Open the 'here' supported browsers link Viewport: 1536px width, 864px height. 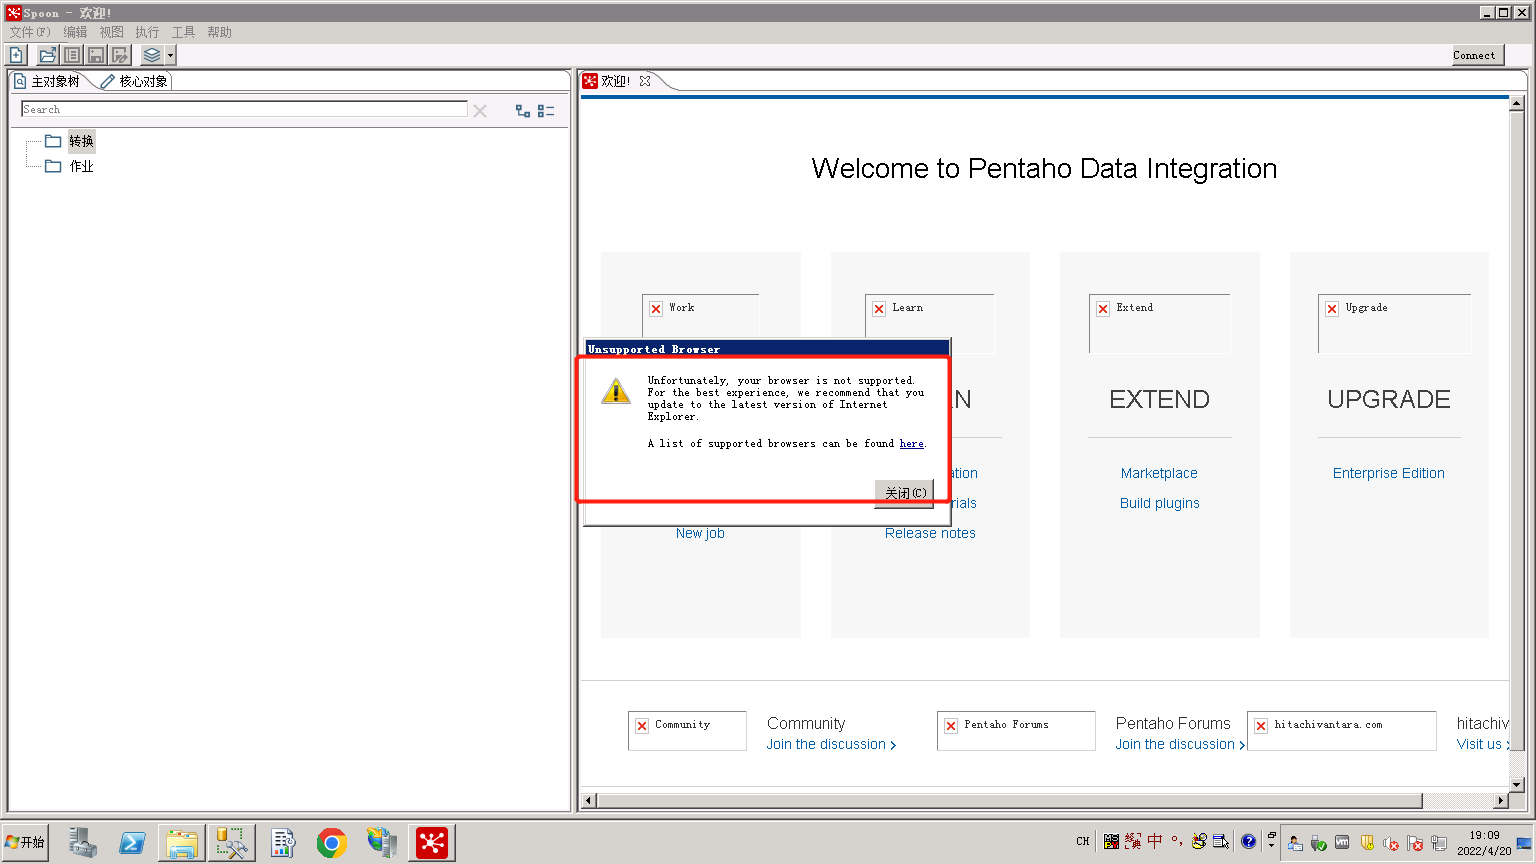[911, 443]
